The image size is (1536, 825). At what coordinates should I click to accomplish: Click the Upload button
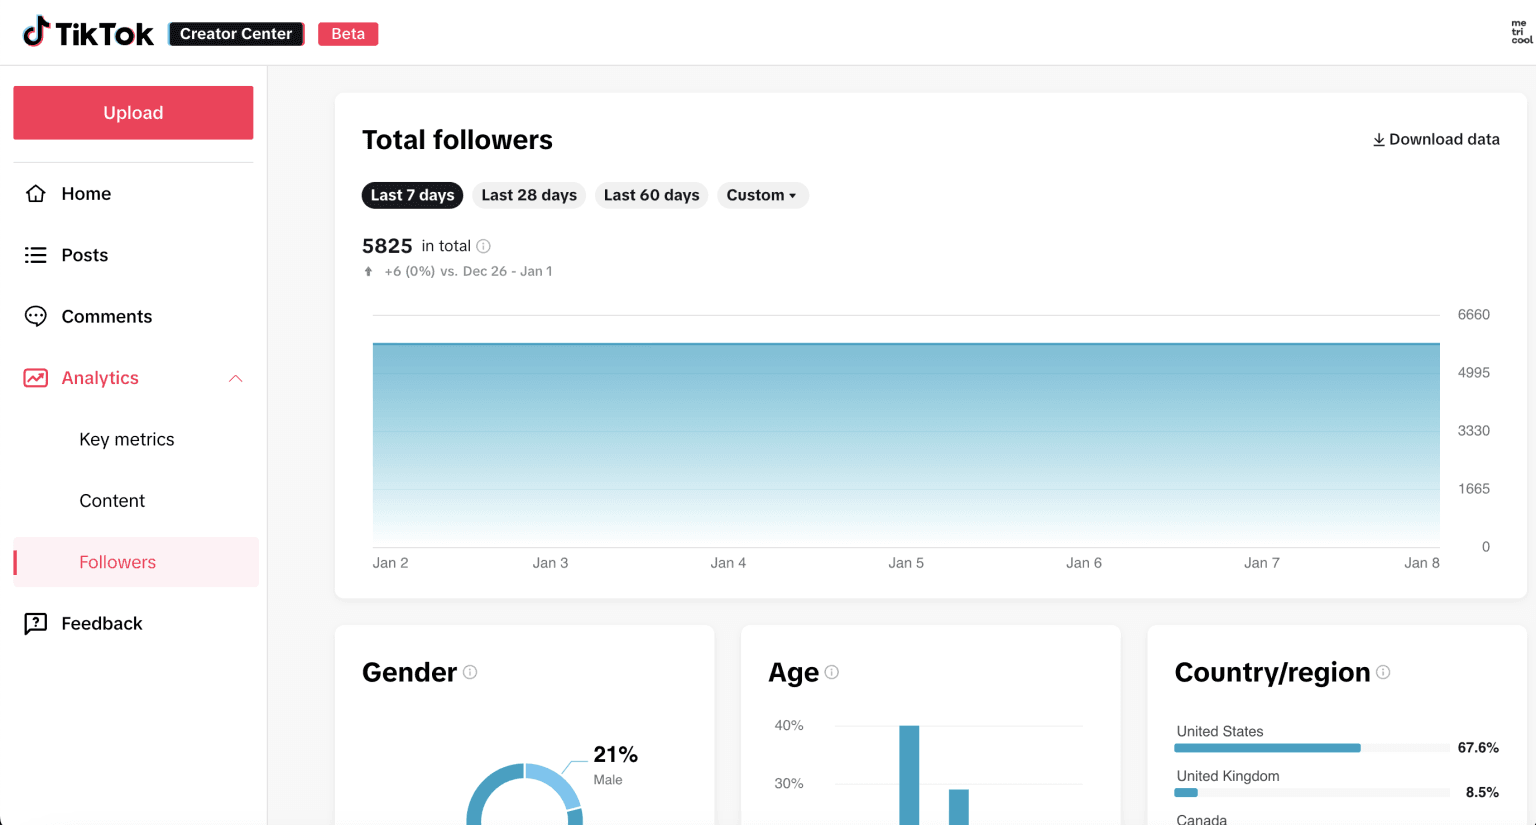[132, 112]
